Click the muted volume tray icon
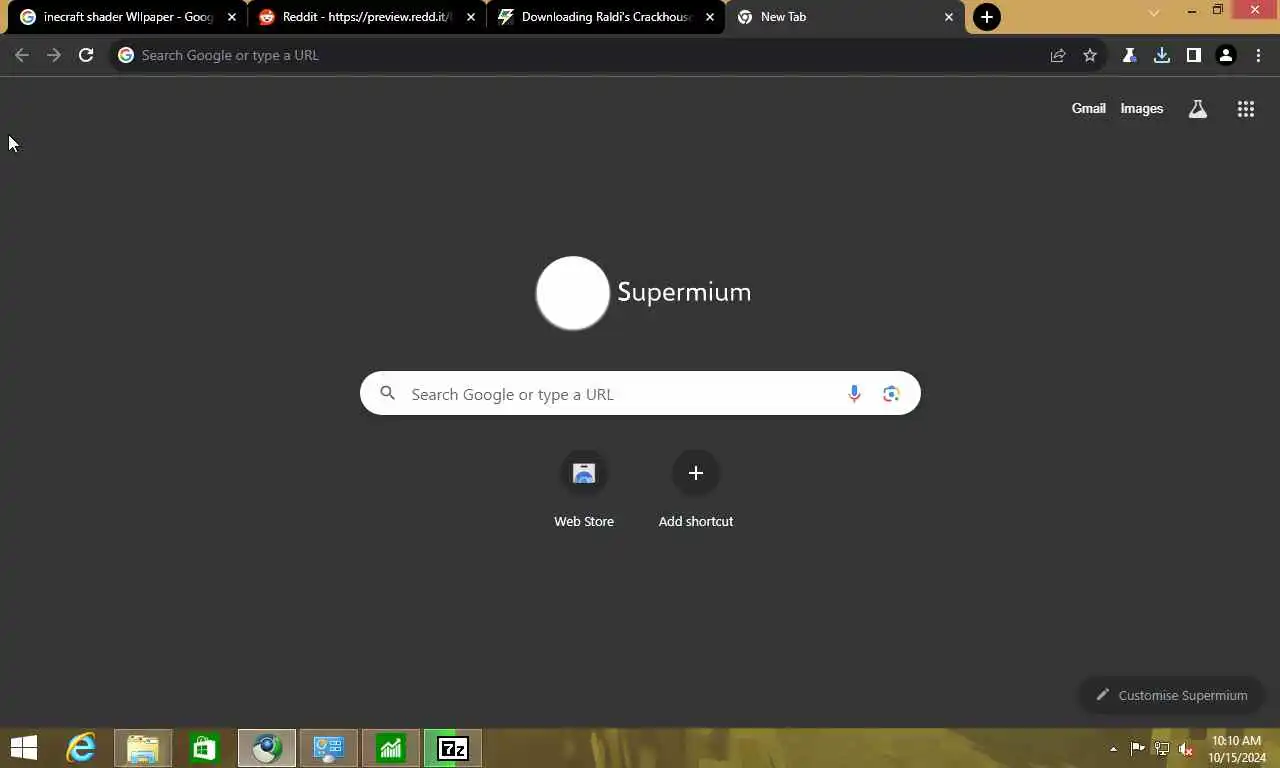Image resolution: width=1280 pixels, height=768 pixels. tap(1186, 749)
